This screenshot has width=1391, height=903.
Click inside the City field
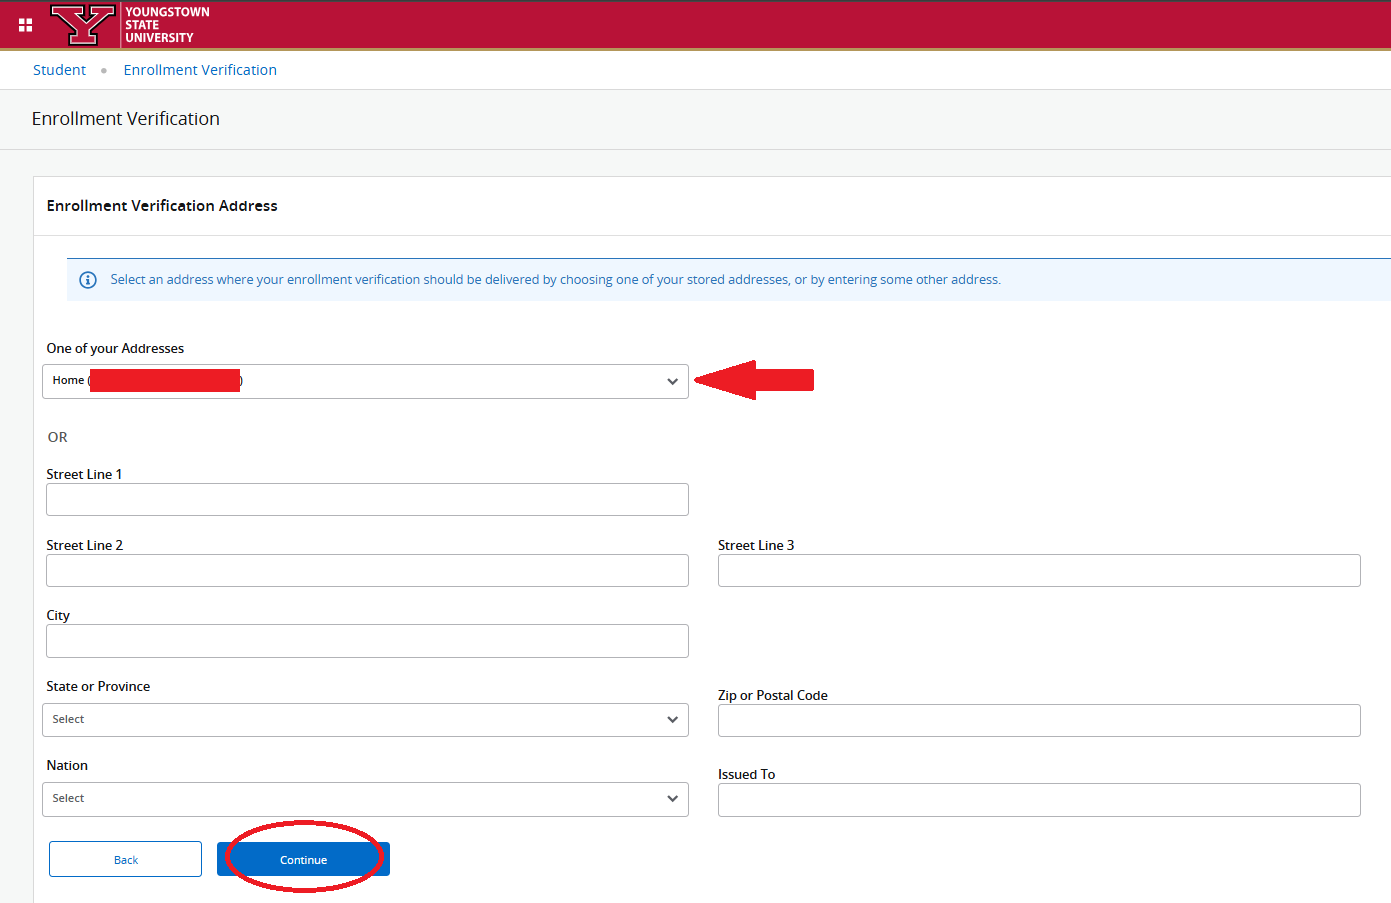point(365,640)
